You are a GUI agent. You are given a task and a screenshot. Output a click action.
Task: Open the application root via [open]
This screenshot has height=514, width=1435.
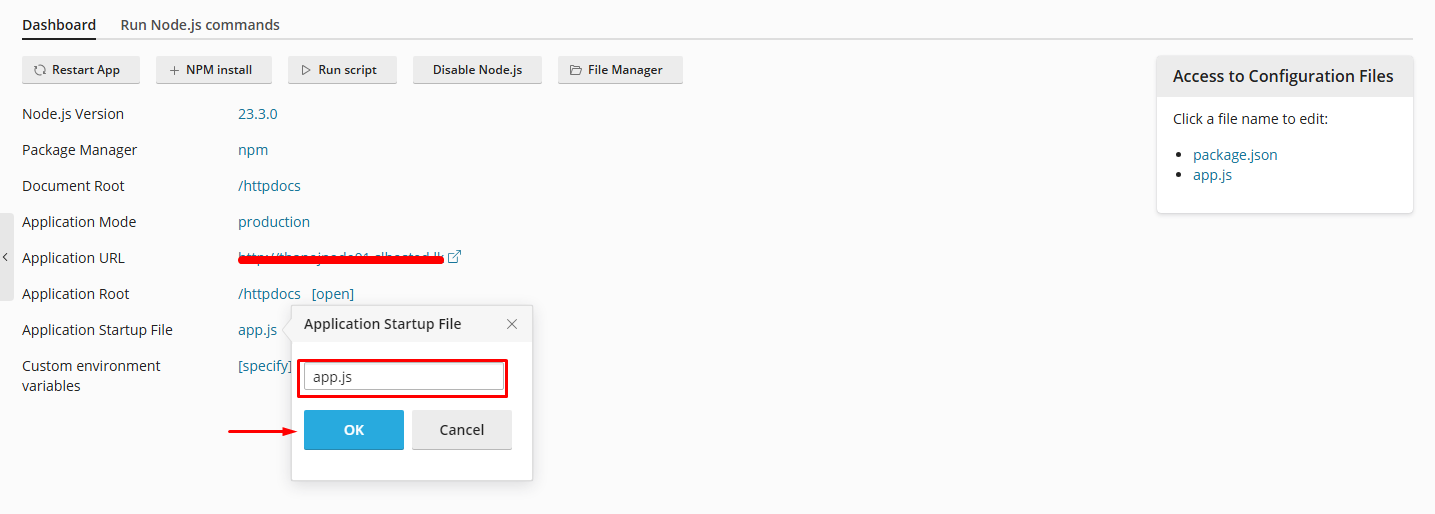click(333, 294)
